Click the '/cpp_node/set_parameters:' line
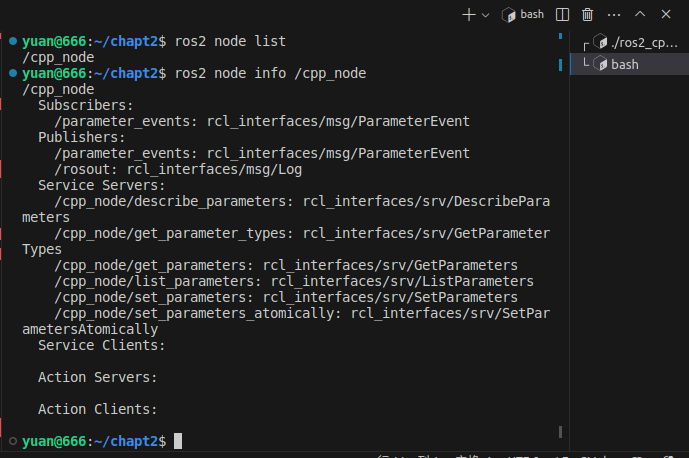 286,298
